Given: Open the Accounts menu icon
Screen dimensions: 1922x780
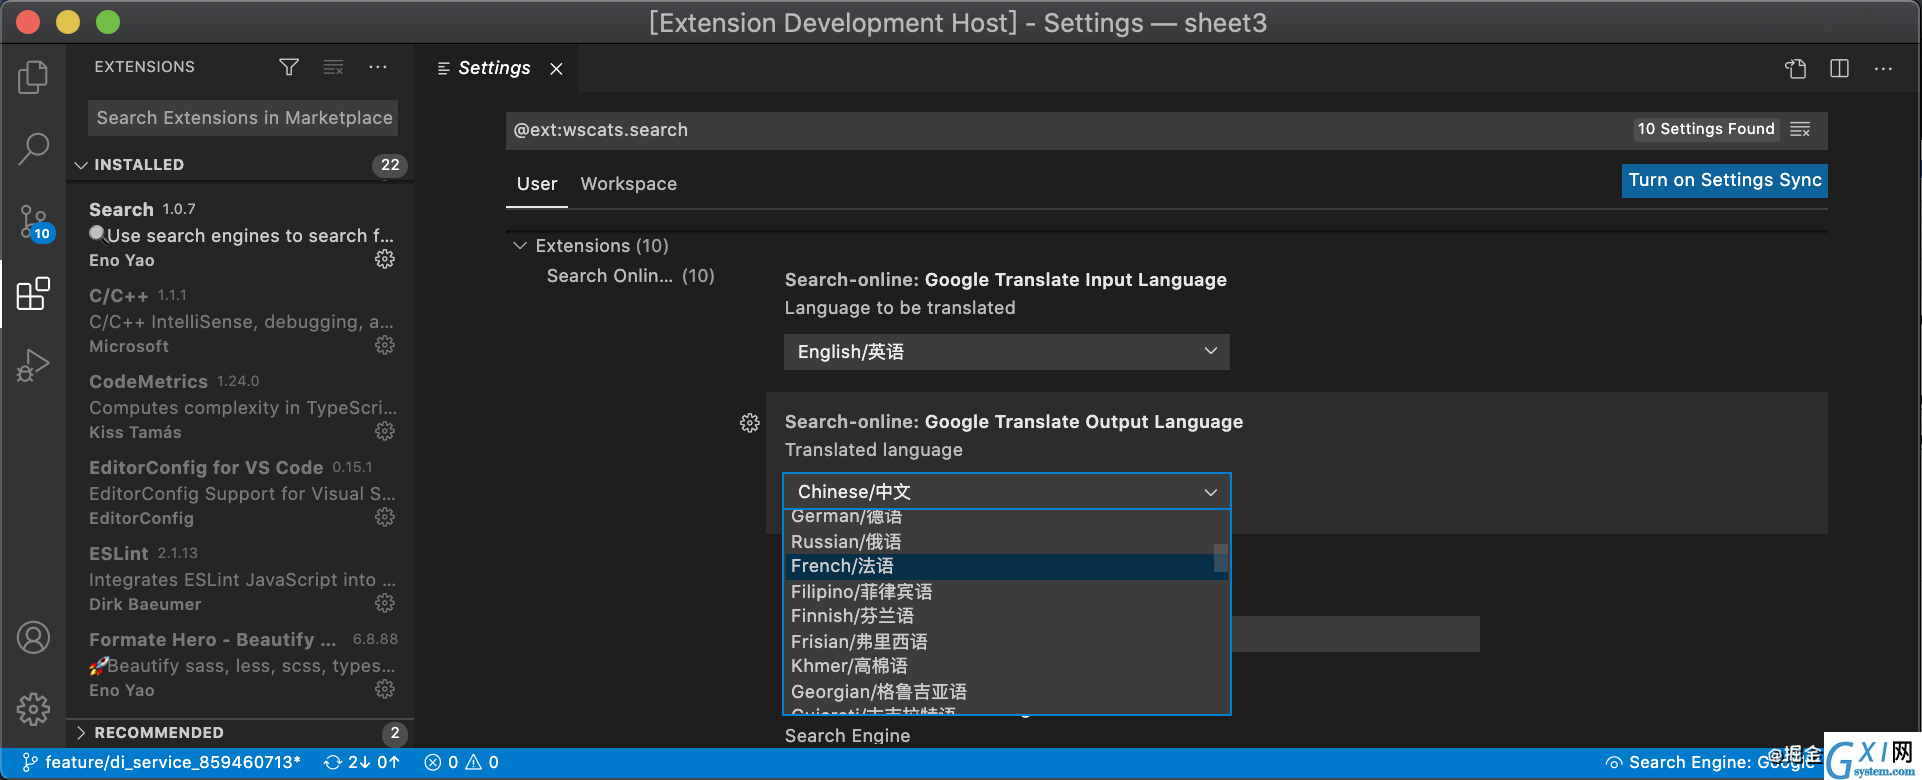Looking at the screenshot, I should point(33,637).
